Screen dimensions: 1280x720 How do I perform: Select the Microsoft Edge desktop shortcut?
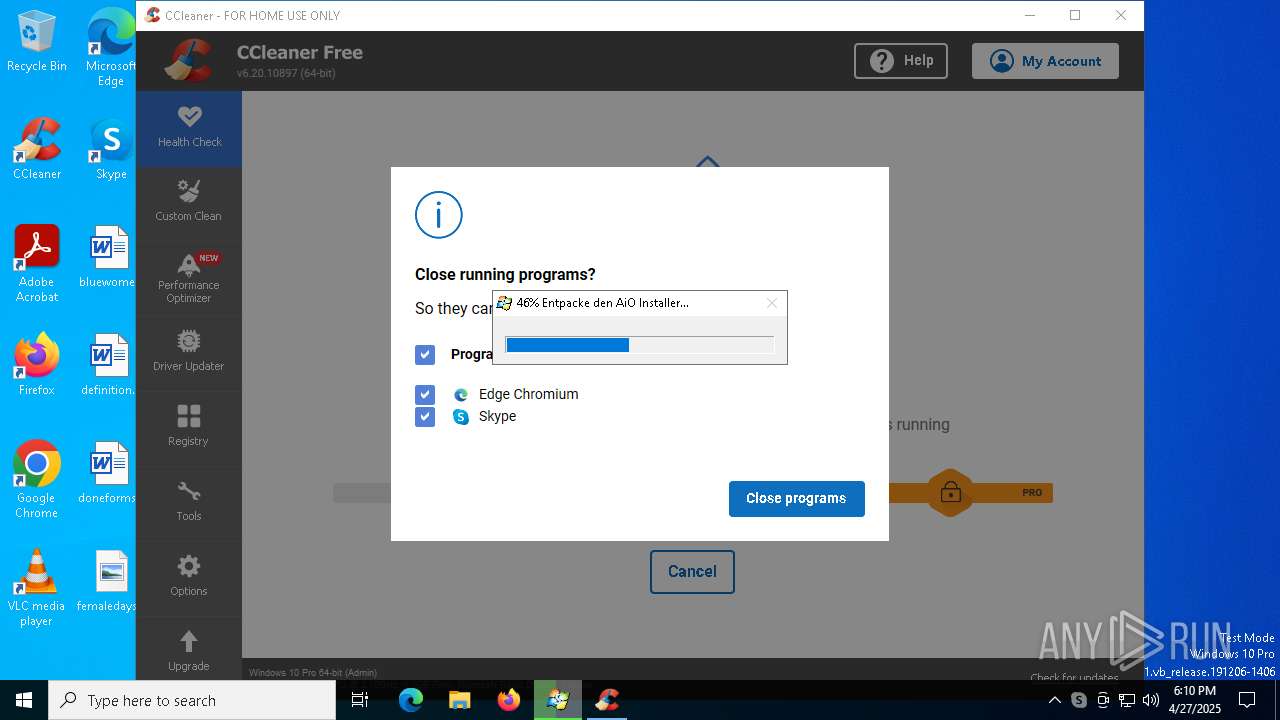click(x=111, y=47)
